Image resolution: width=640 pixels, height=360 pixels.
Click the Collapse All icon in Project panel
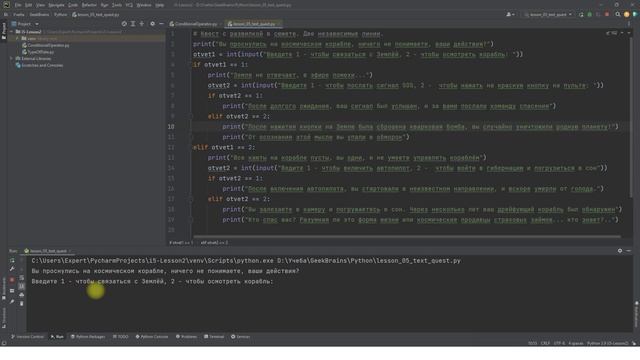click(142, 24)
